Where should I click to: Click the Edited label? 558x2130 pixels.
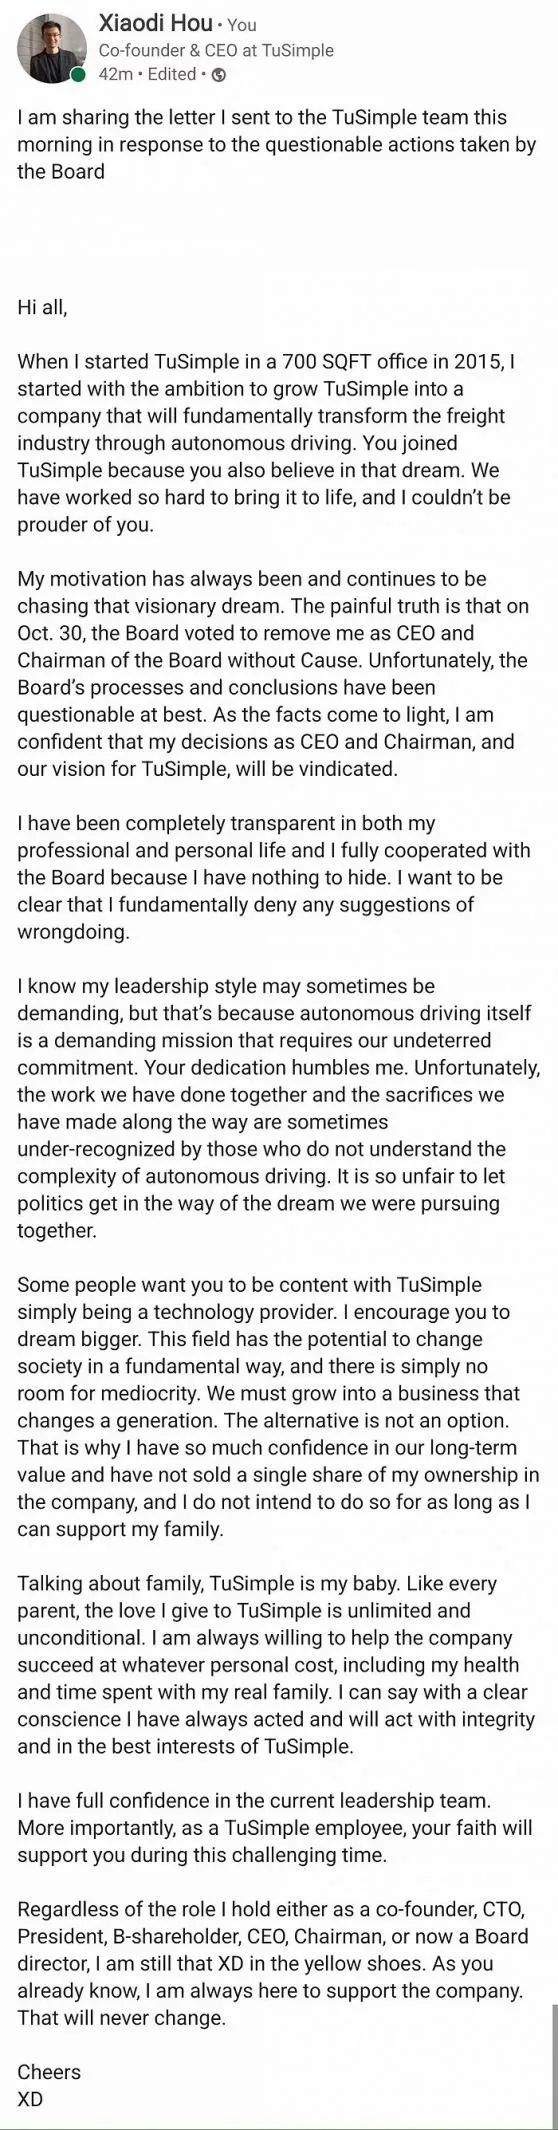[x=172, y=74]
